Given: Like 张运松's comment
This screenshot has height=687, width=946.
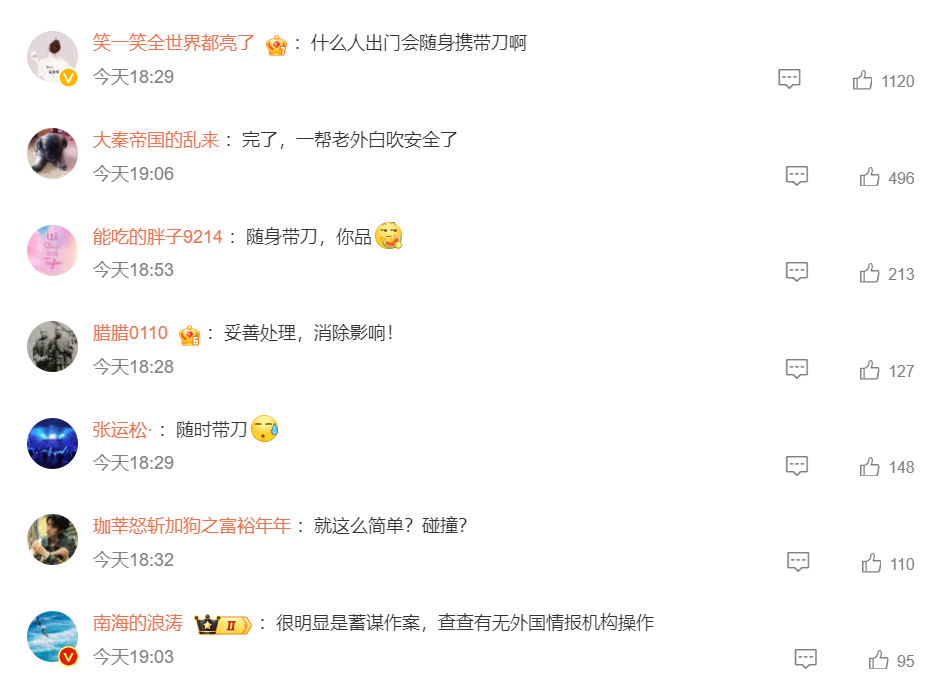Looking at the screenshot, I should pyautogui.click(x=869, y=466).
